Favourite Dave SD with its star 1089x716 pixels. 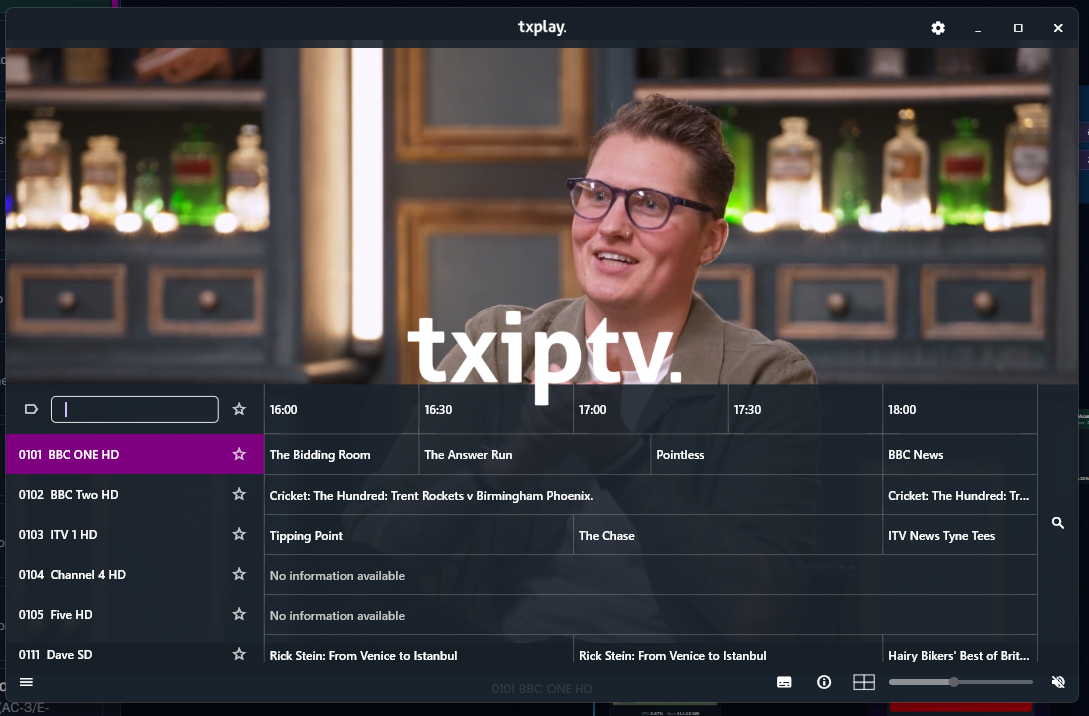(x=239, y=654)
